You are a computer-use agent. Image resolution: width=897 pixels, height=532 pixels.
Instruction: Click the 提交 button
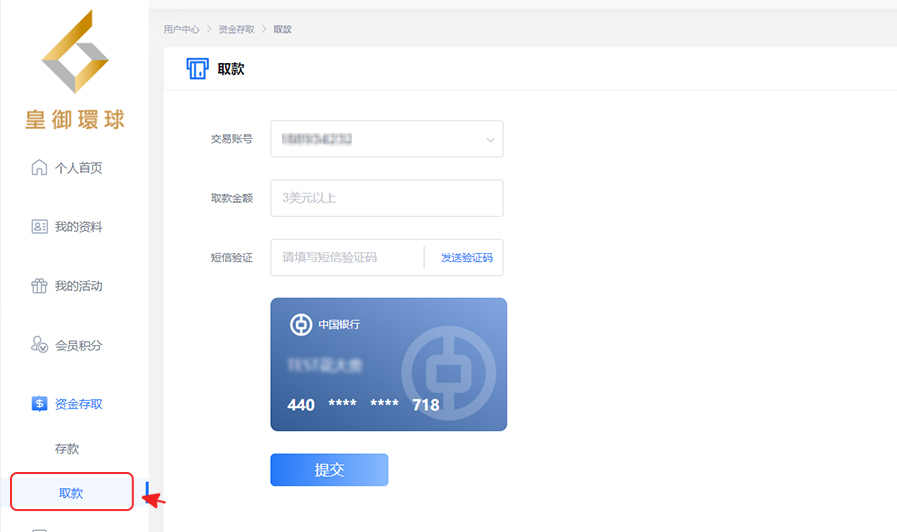330,470
